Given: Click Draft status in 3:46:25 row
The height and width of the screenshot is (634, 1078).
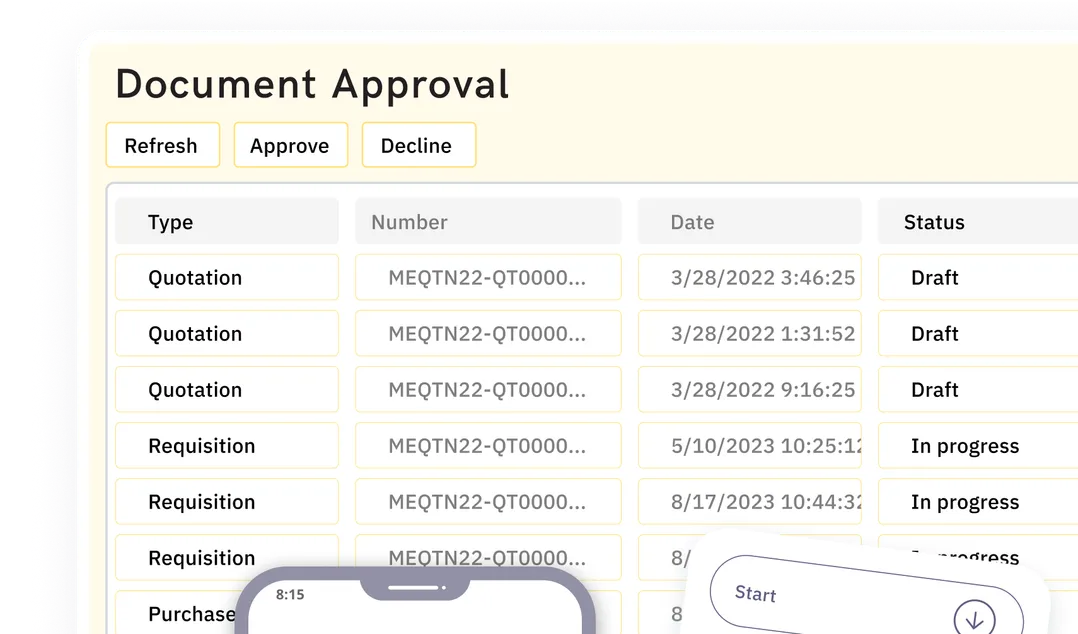Looking at the screenshot, I should pos(978,277).
